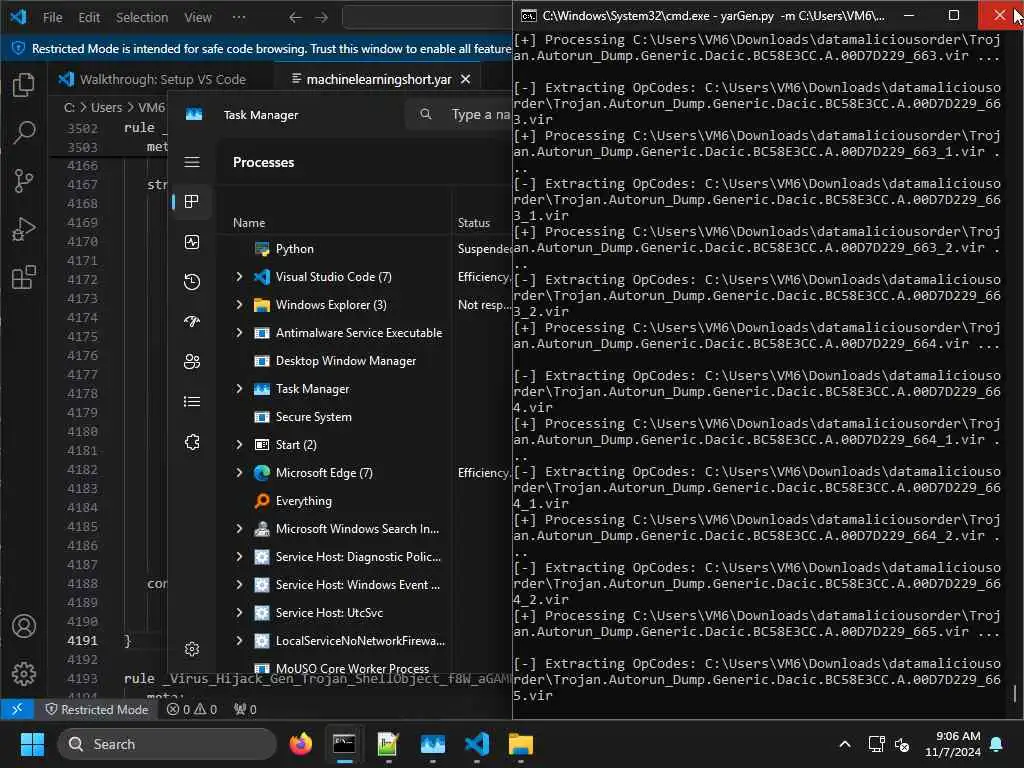Screen dimensions: 1024x768
Task: Click network icon in system tray
Action: [876, 744]
